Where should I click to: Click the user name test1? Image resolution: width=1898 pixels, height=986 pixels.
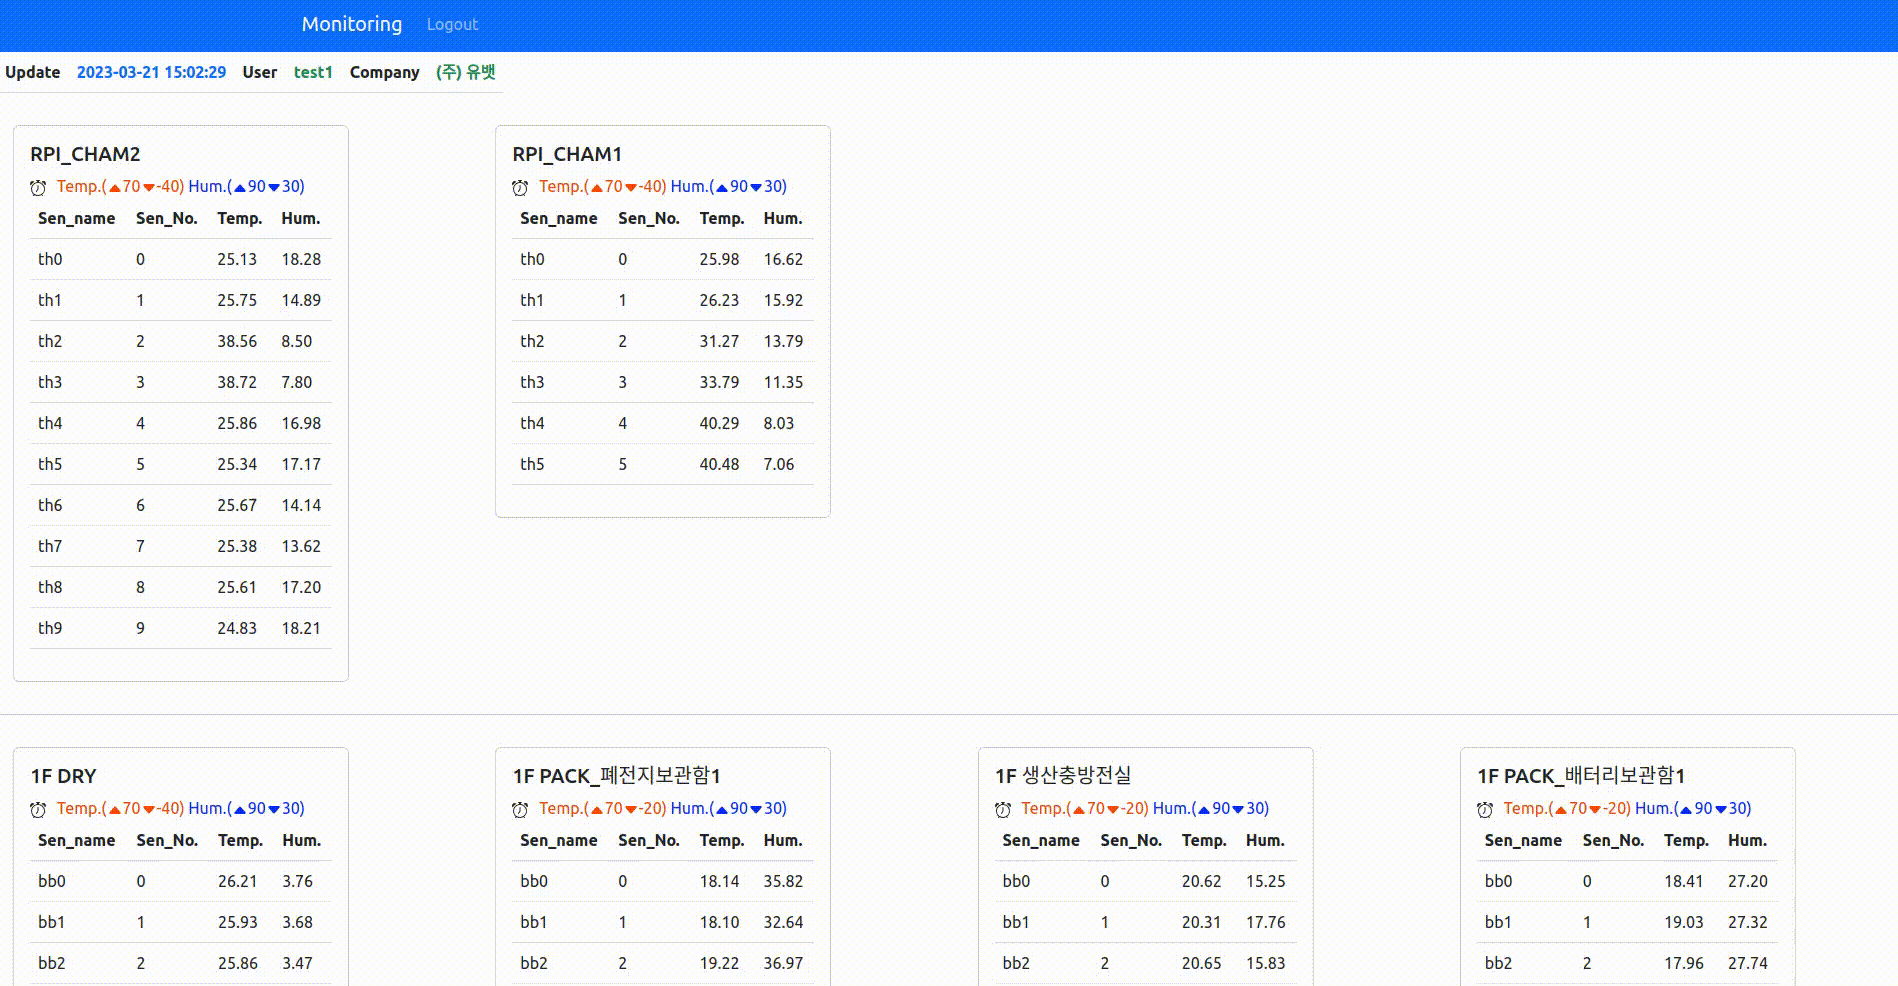coord(313,72)
